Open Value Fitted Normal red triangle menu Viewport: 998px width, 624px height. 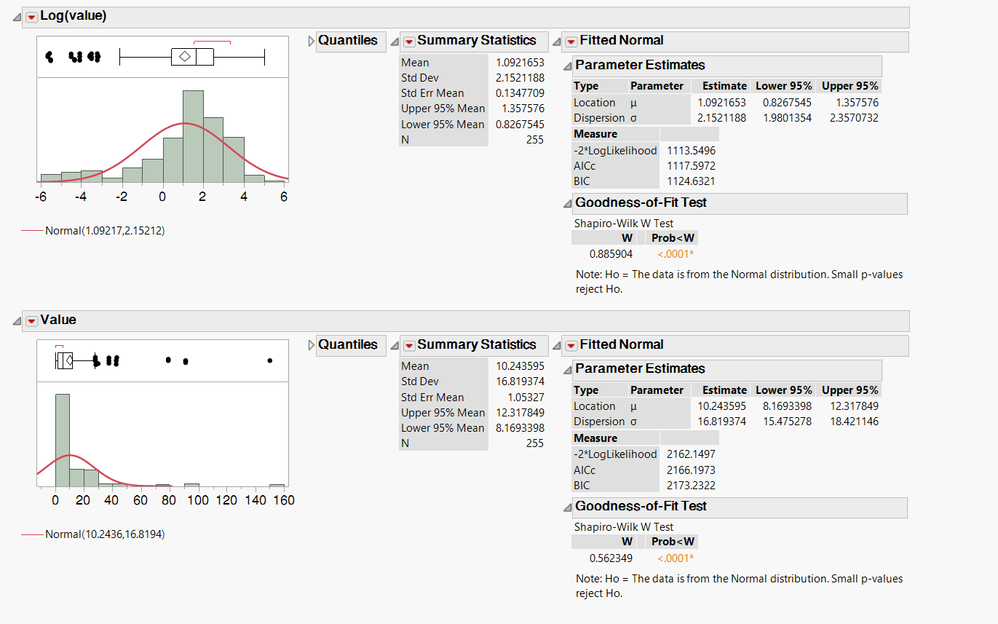click(571, 346)
